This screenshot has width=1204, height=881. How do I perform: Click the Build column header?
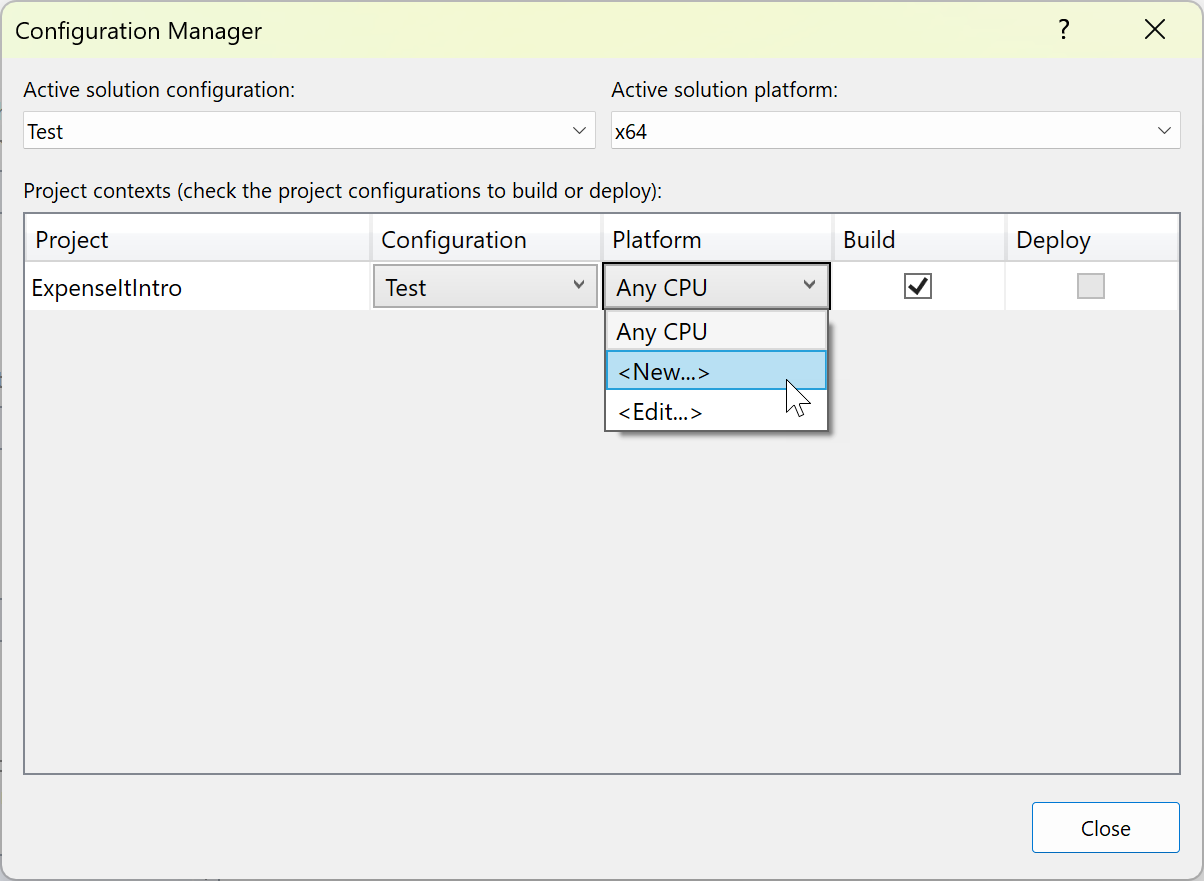click(869, 240)
